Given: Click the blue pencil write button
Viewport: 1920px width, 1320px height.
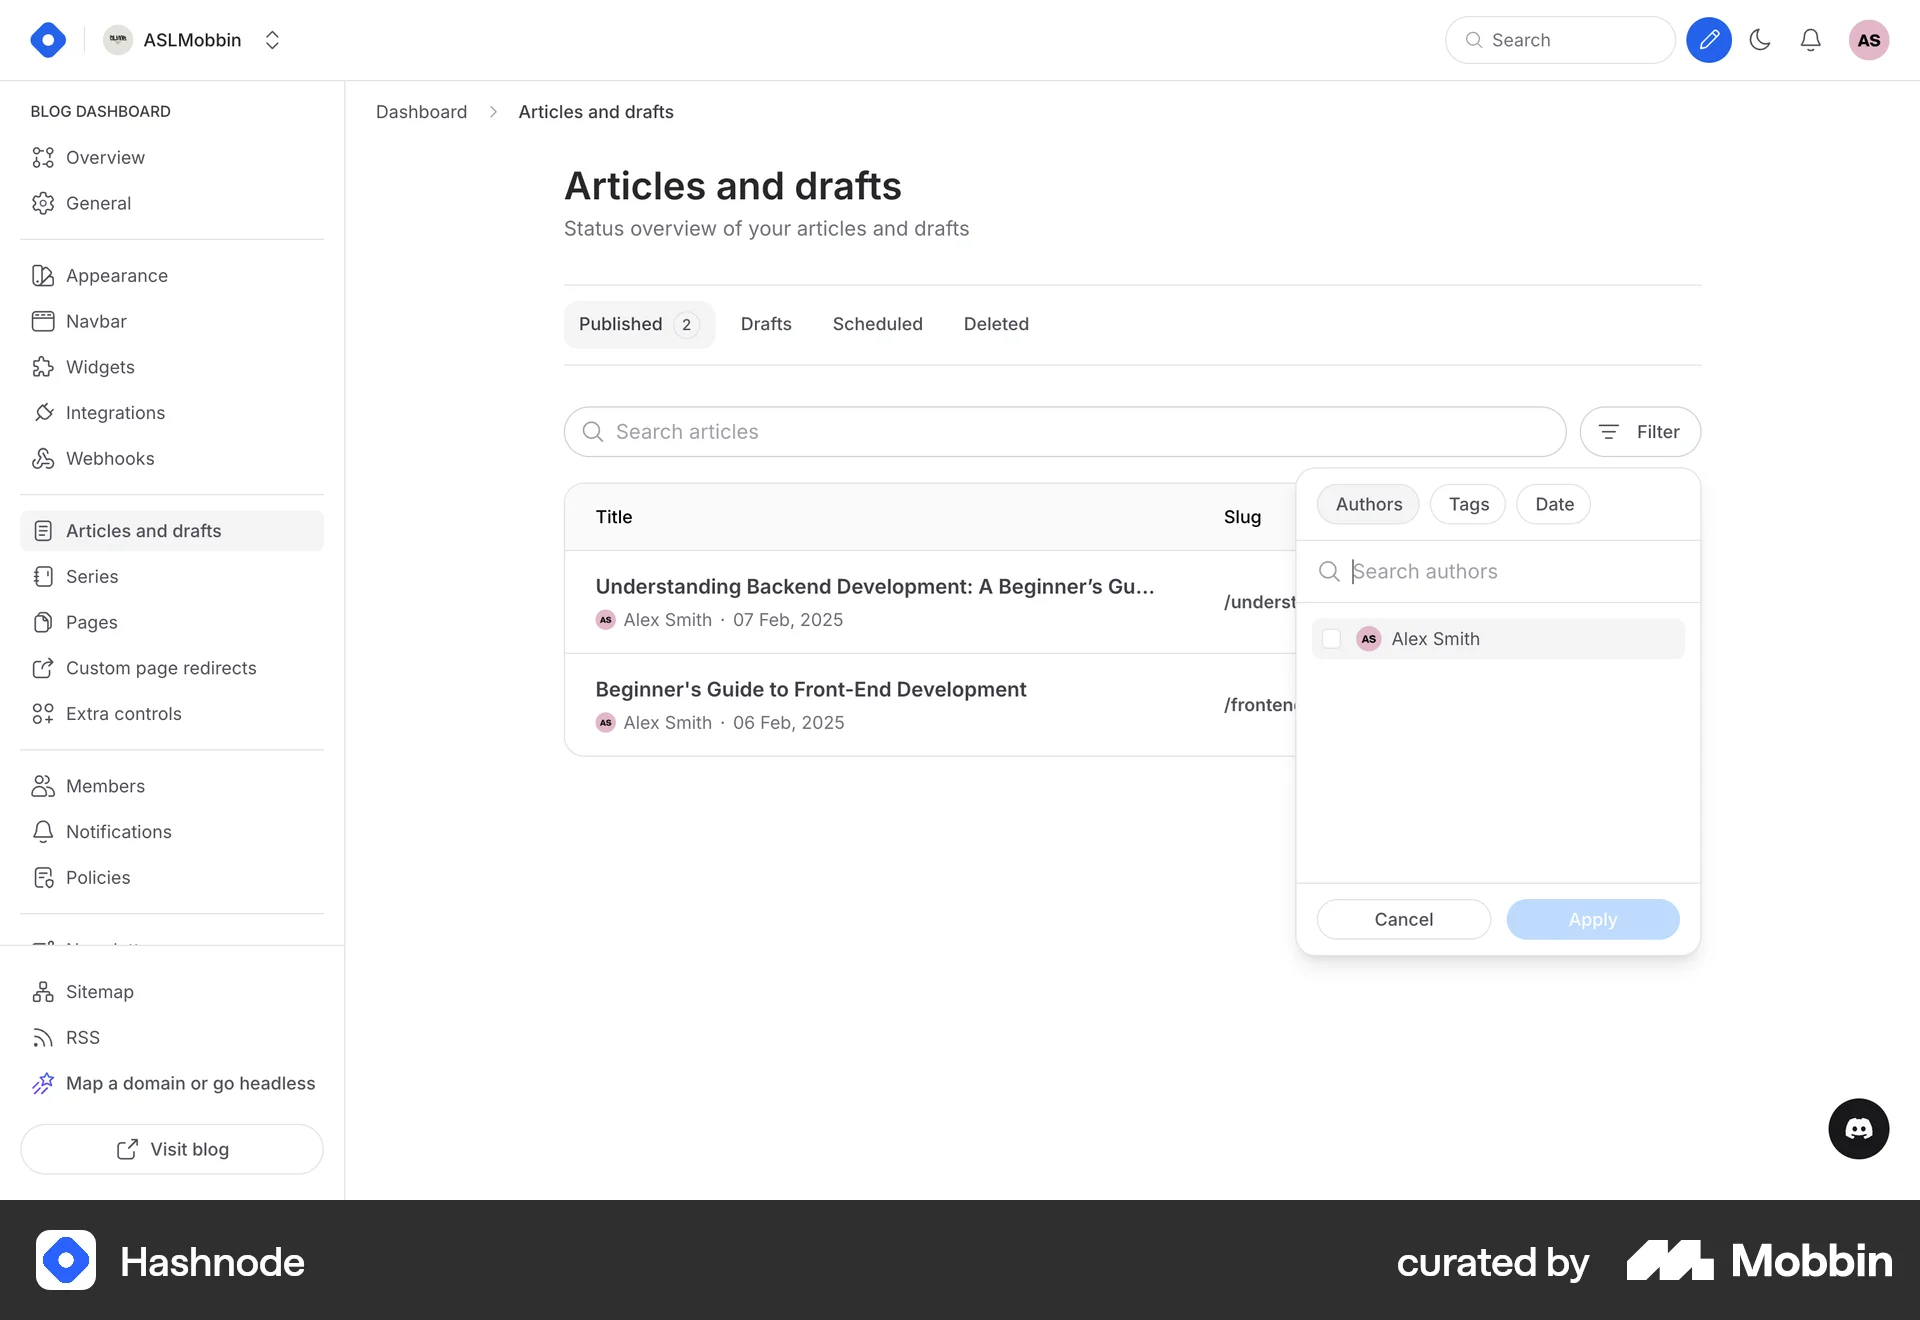Looking at the screenshot, I should (1709, 40).
